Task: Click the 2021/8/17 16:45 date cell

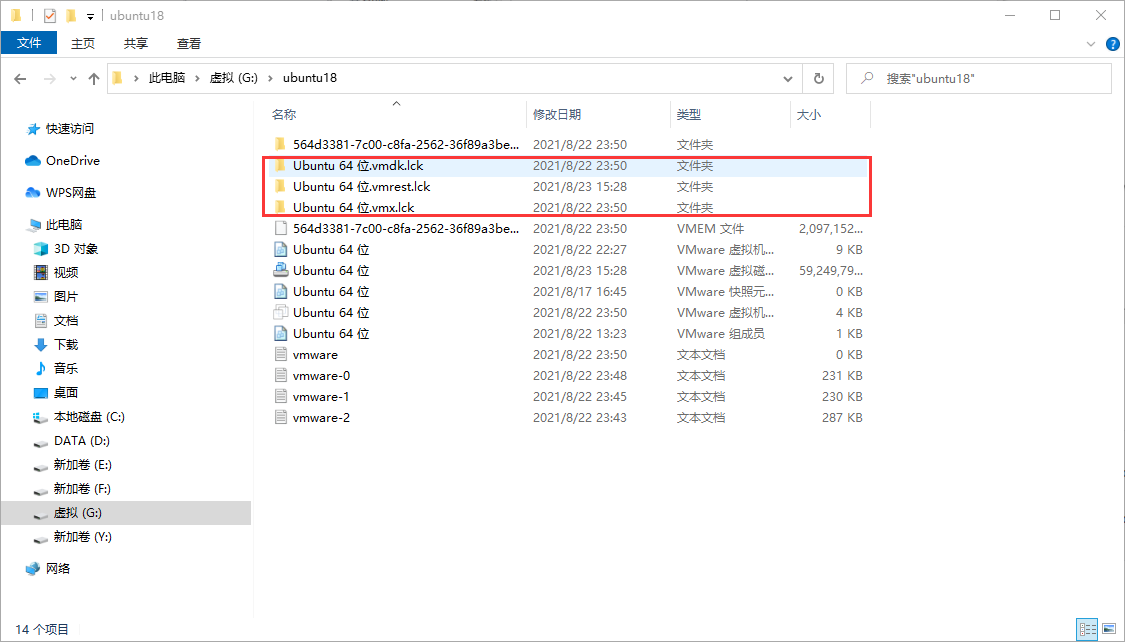Action: 580,291
